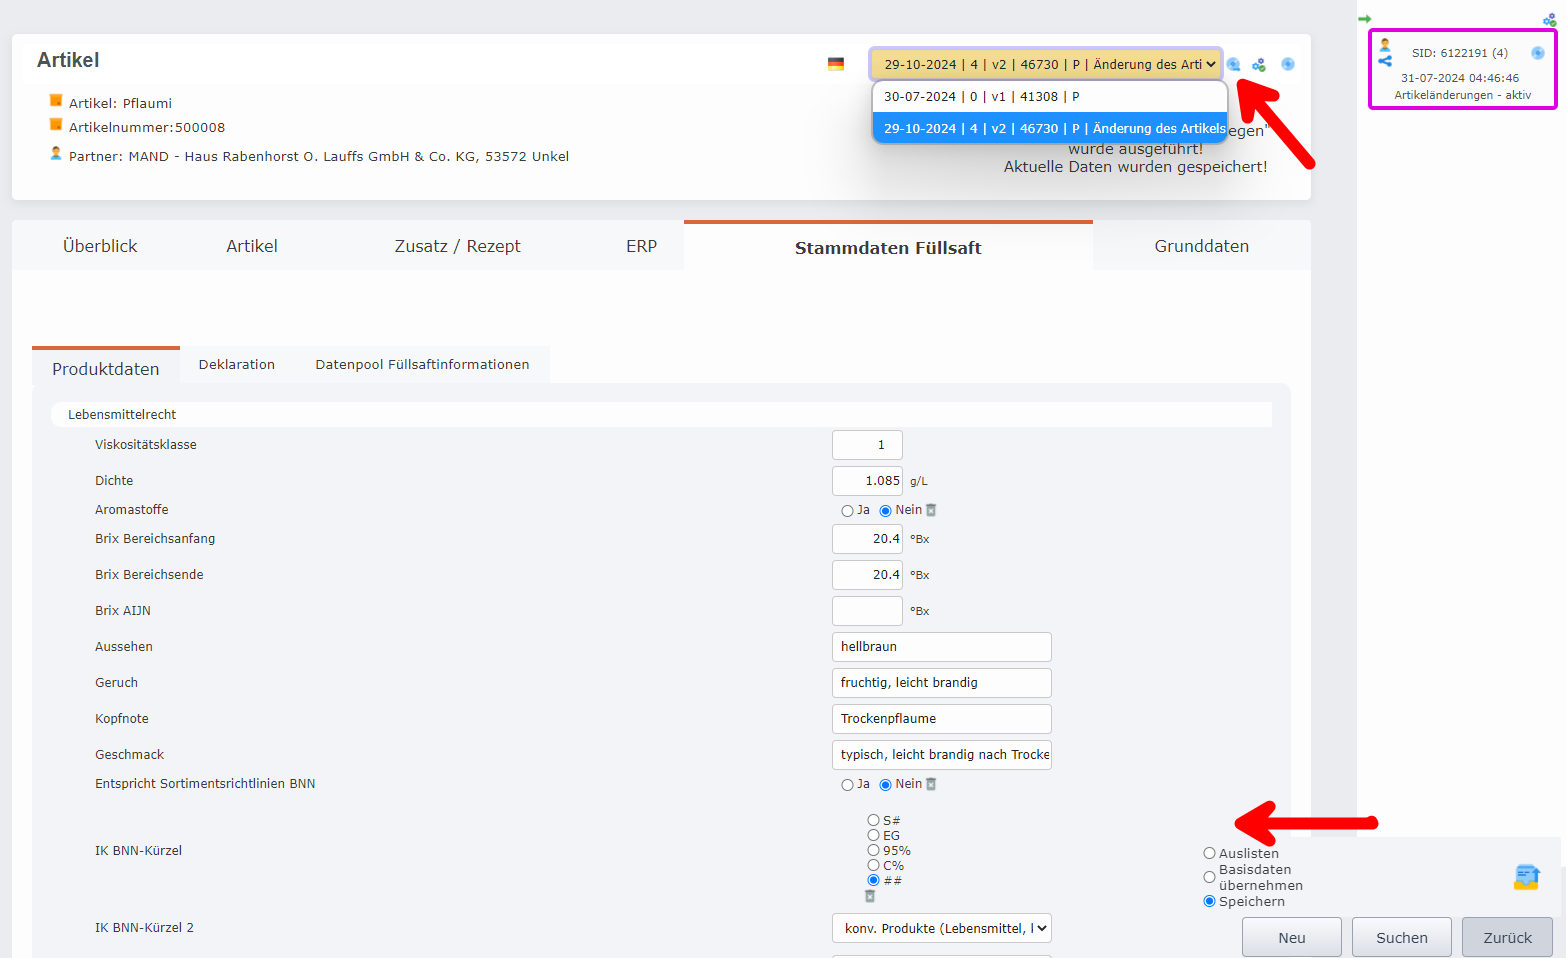This screenshot has width=1566, height=958.
Task: Switch to the Grunddaten tab
Action: pyautogui.click(x=1201, y=246)
